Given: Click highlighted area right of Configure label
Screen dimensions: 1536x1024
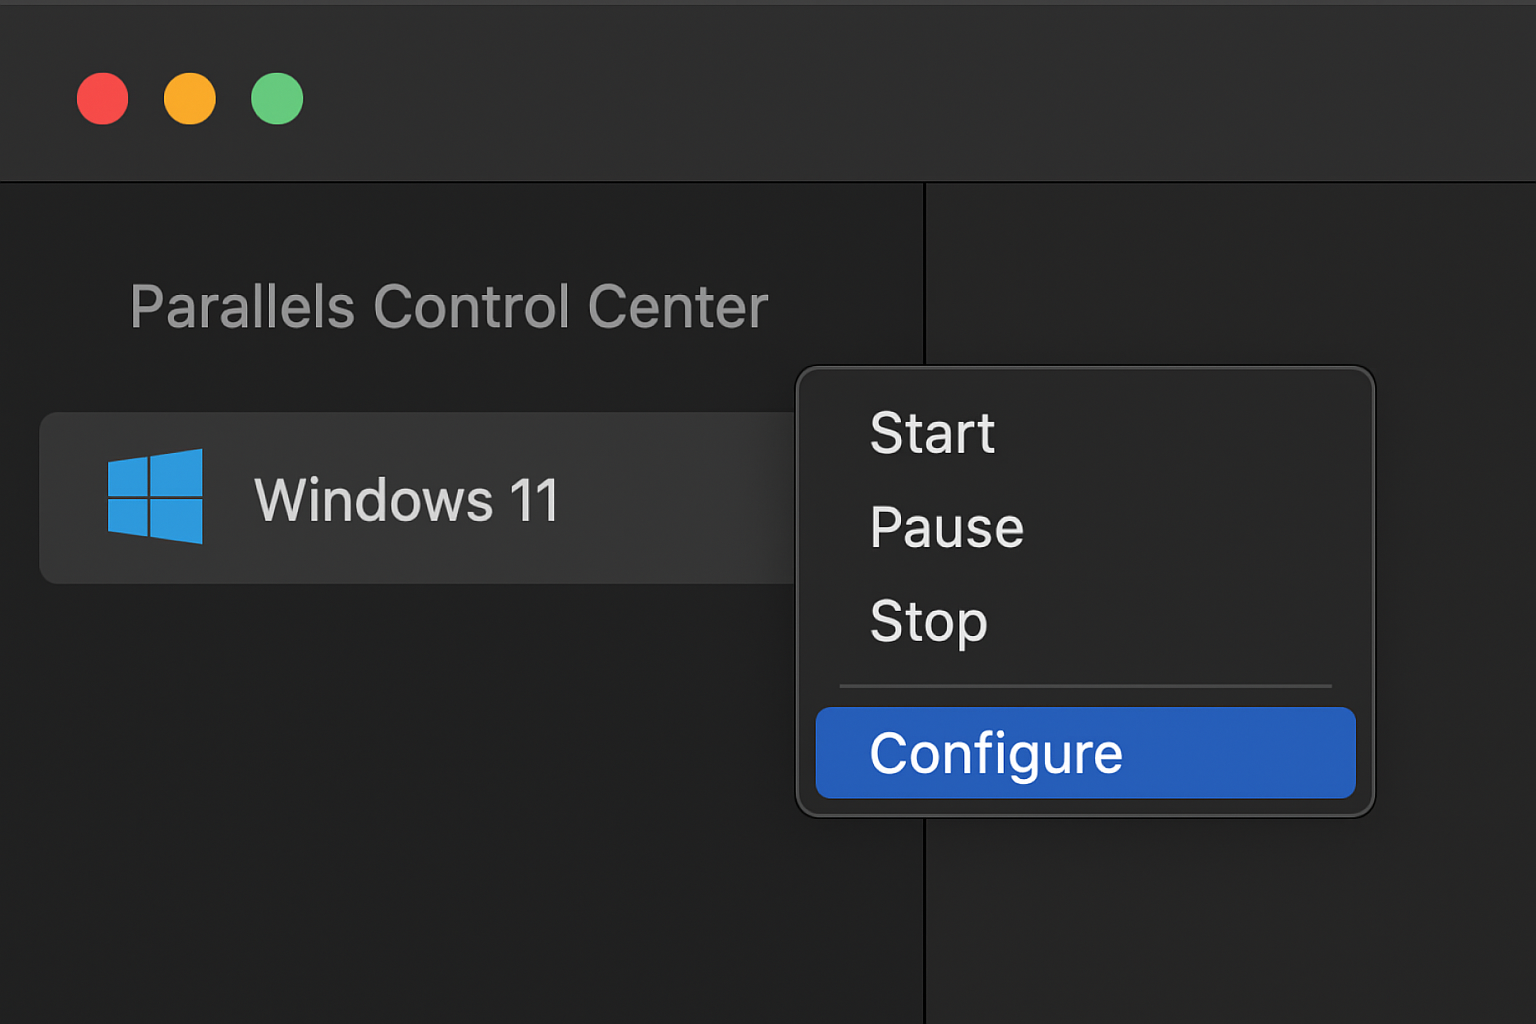Looking at the screenshot, I should (x=1250, y=753).
